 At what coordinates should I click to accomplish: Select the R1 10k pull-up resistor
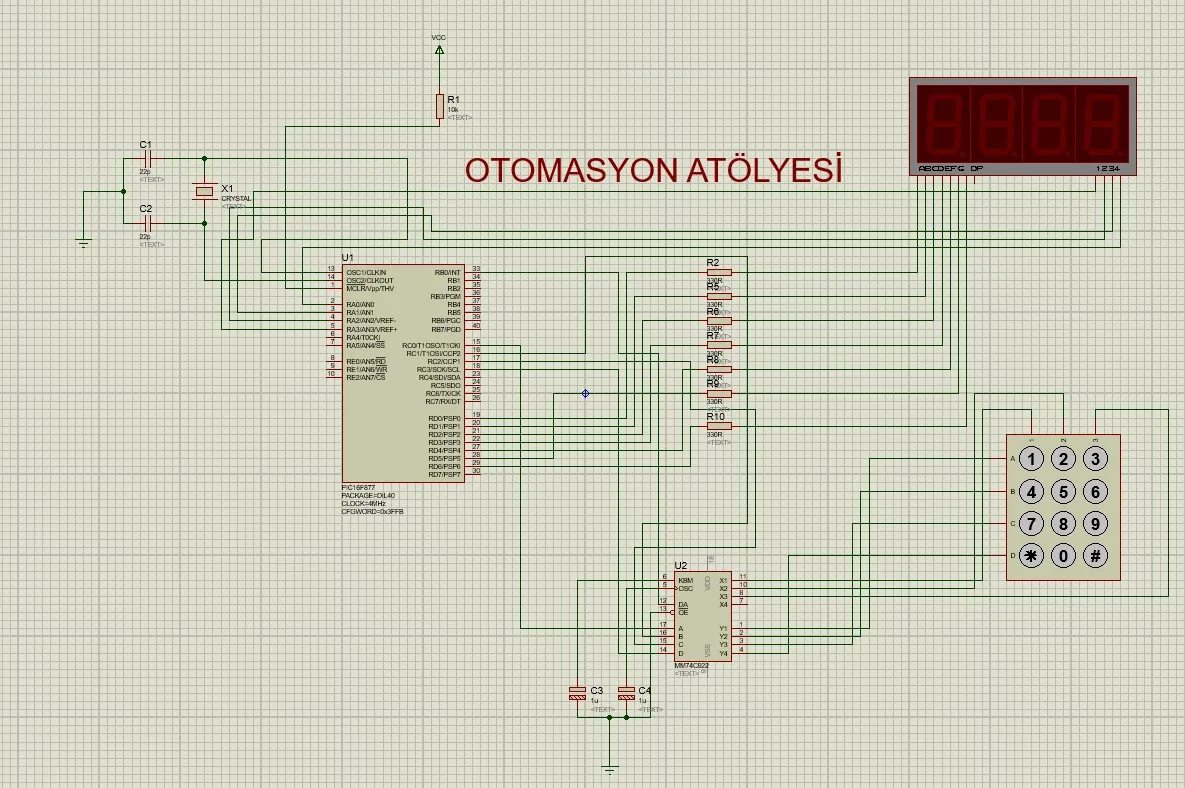439,106
